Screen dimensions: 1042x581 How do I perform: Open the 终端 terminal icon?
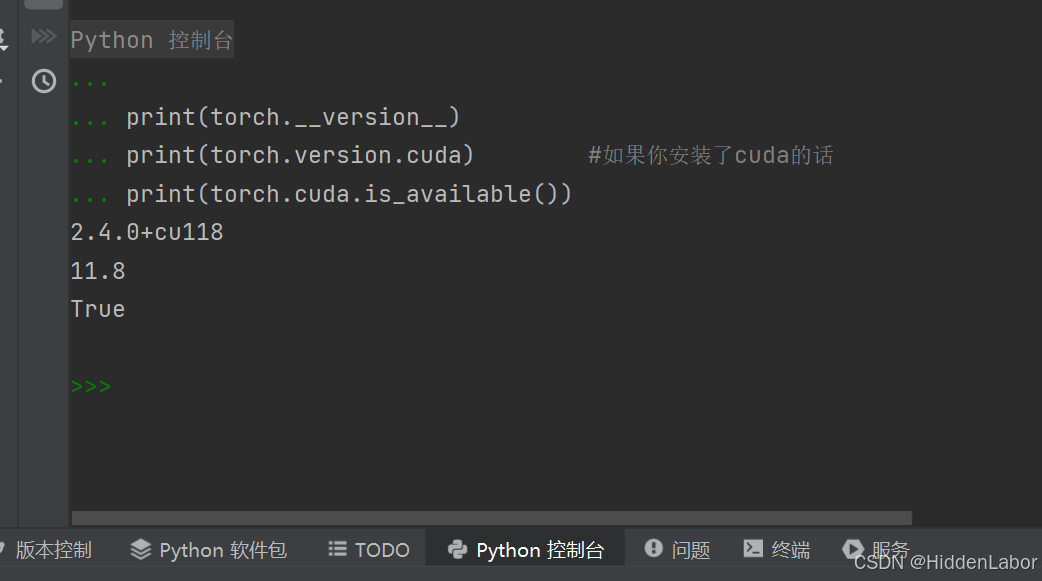pos(753,549)
